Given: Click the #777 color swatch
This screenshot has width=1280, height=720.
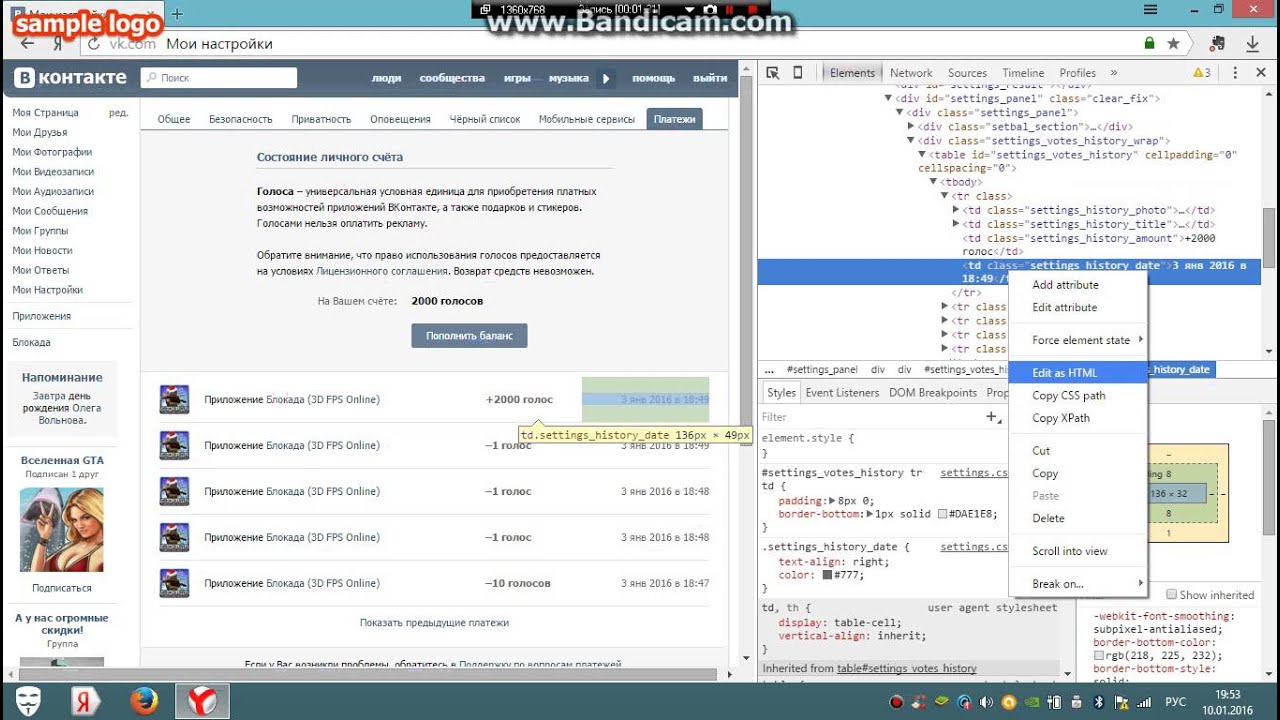Looking at the screenshot, I should 827,575.
